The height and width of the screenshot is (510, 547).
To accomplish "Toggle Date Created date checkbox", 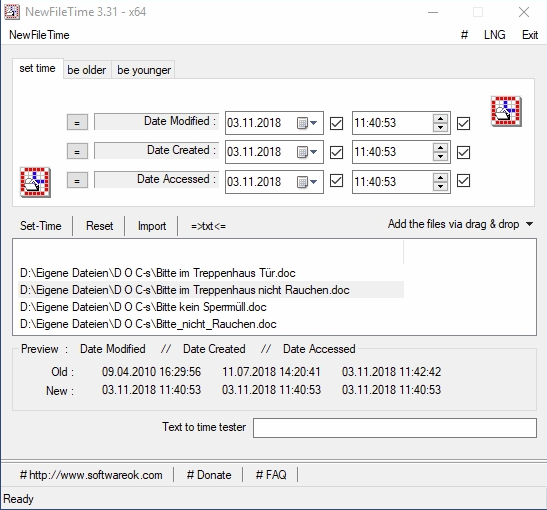I will pyautogui.click(x=336, y=152).
